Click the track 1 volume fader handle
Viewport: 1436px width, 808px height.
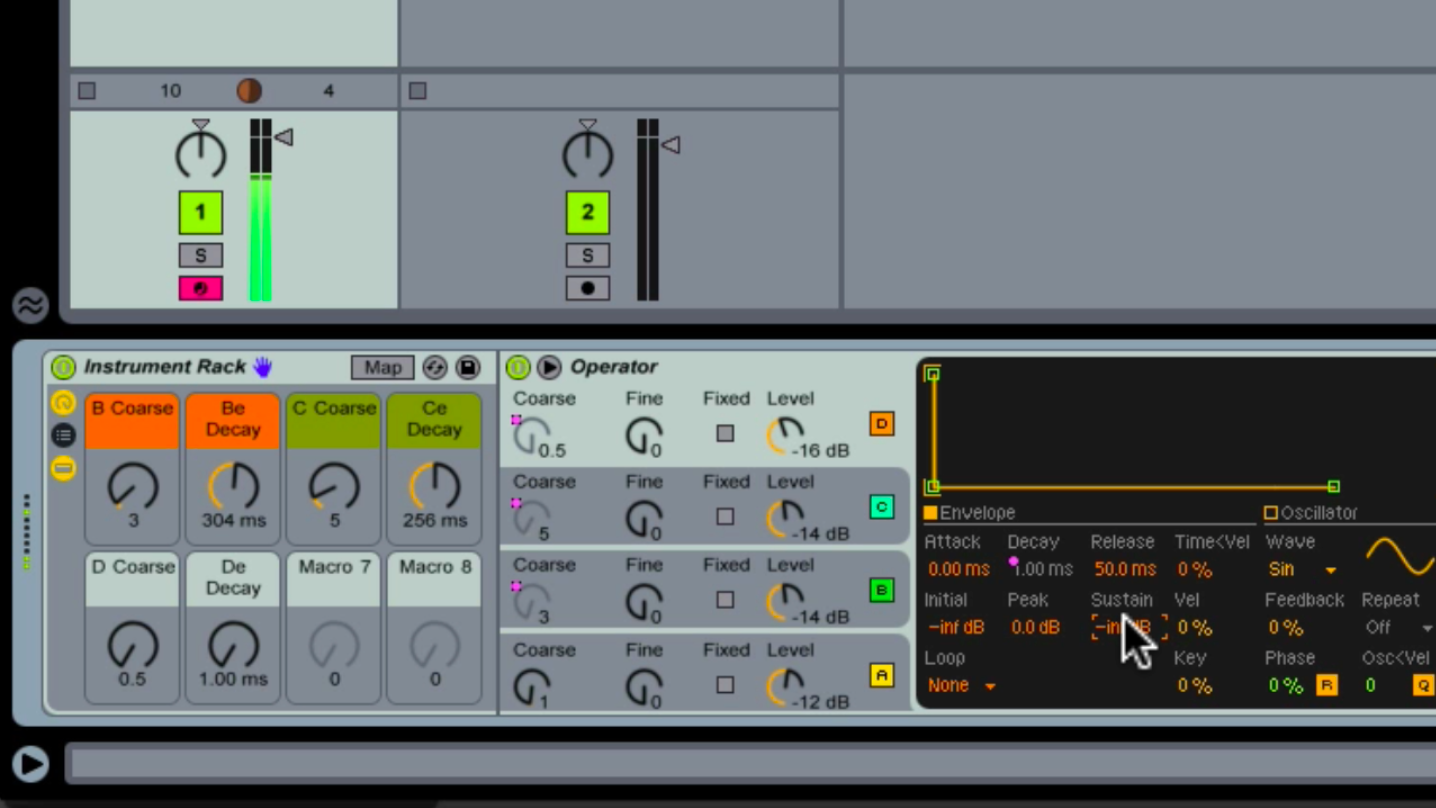point(284,137)
